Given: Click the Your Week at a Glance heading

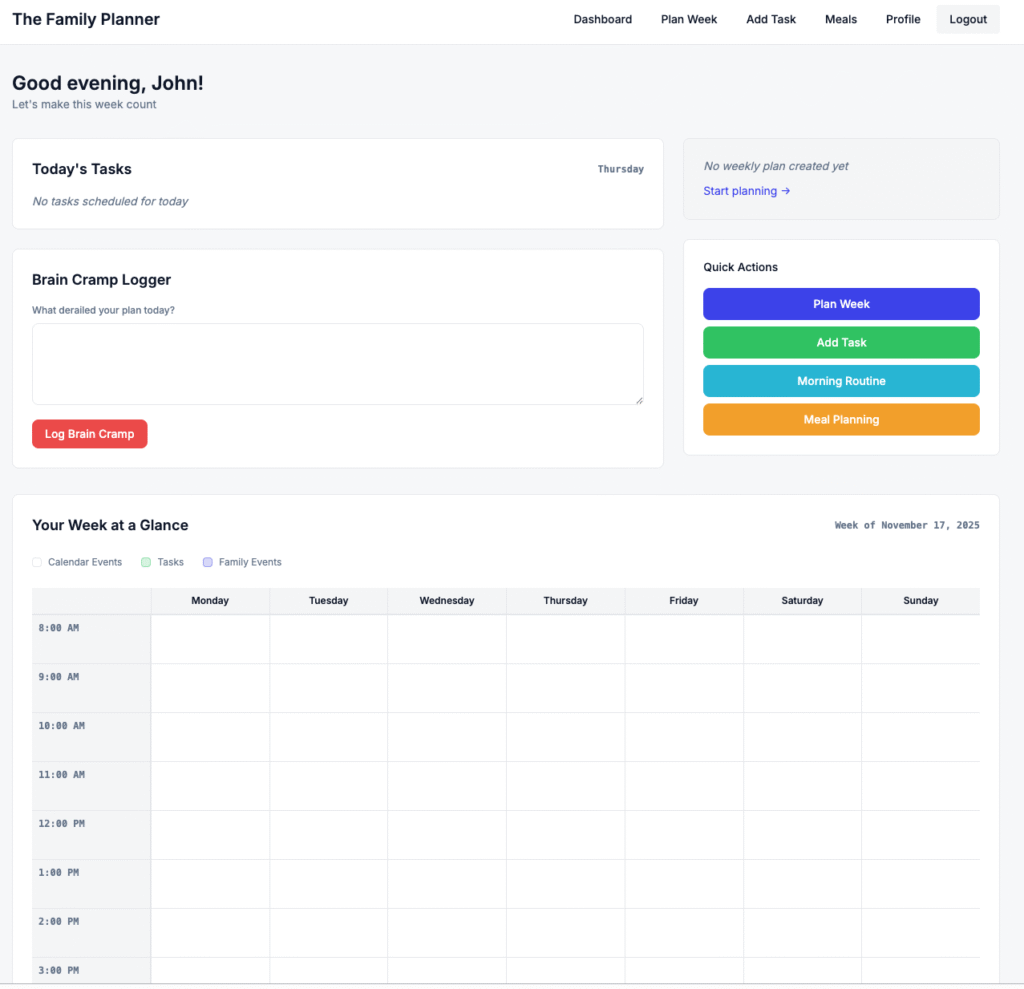Looking at the screenshot, I should (110, 525).
